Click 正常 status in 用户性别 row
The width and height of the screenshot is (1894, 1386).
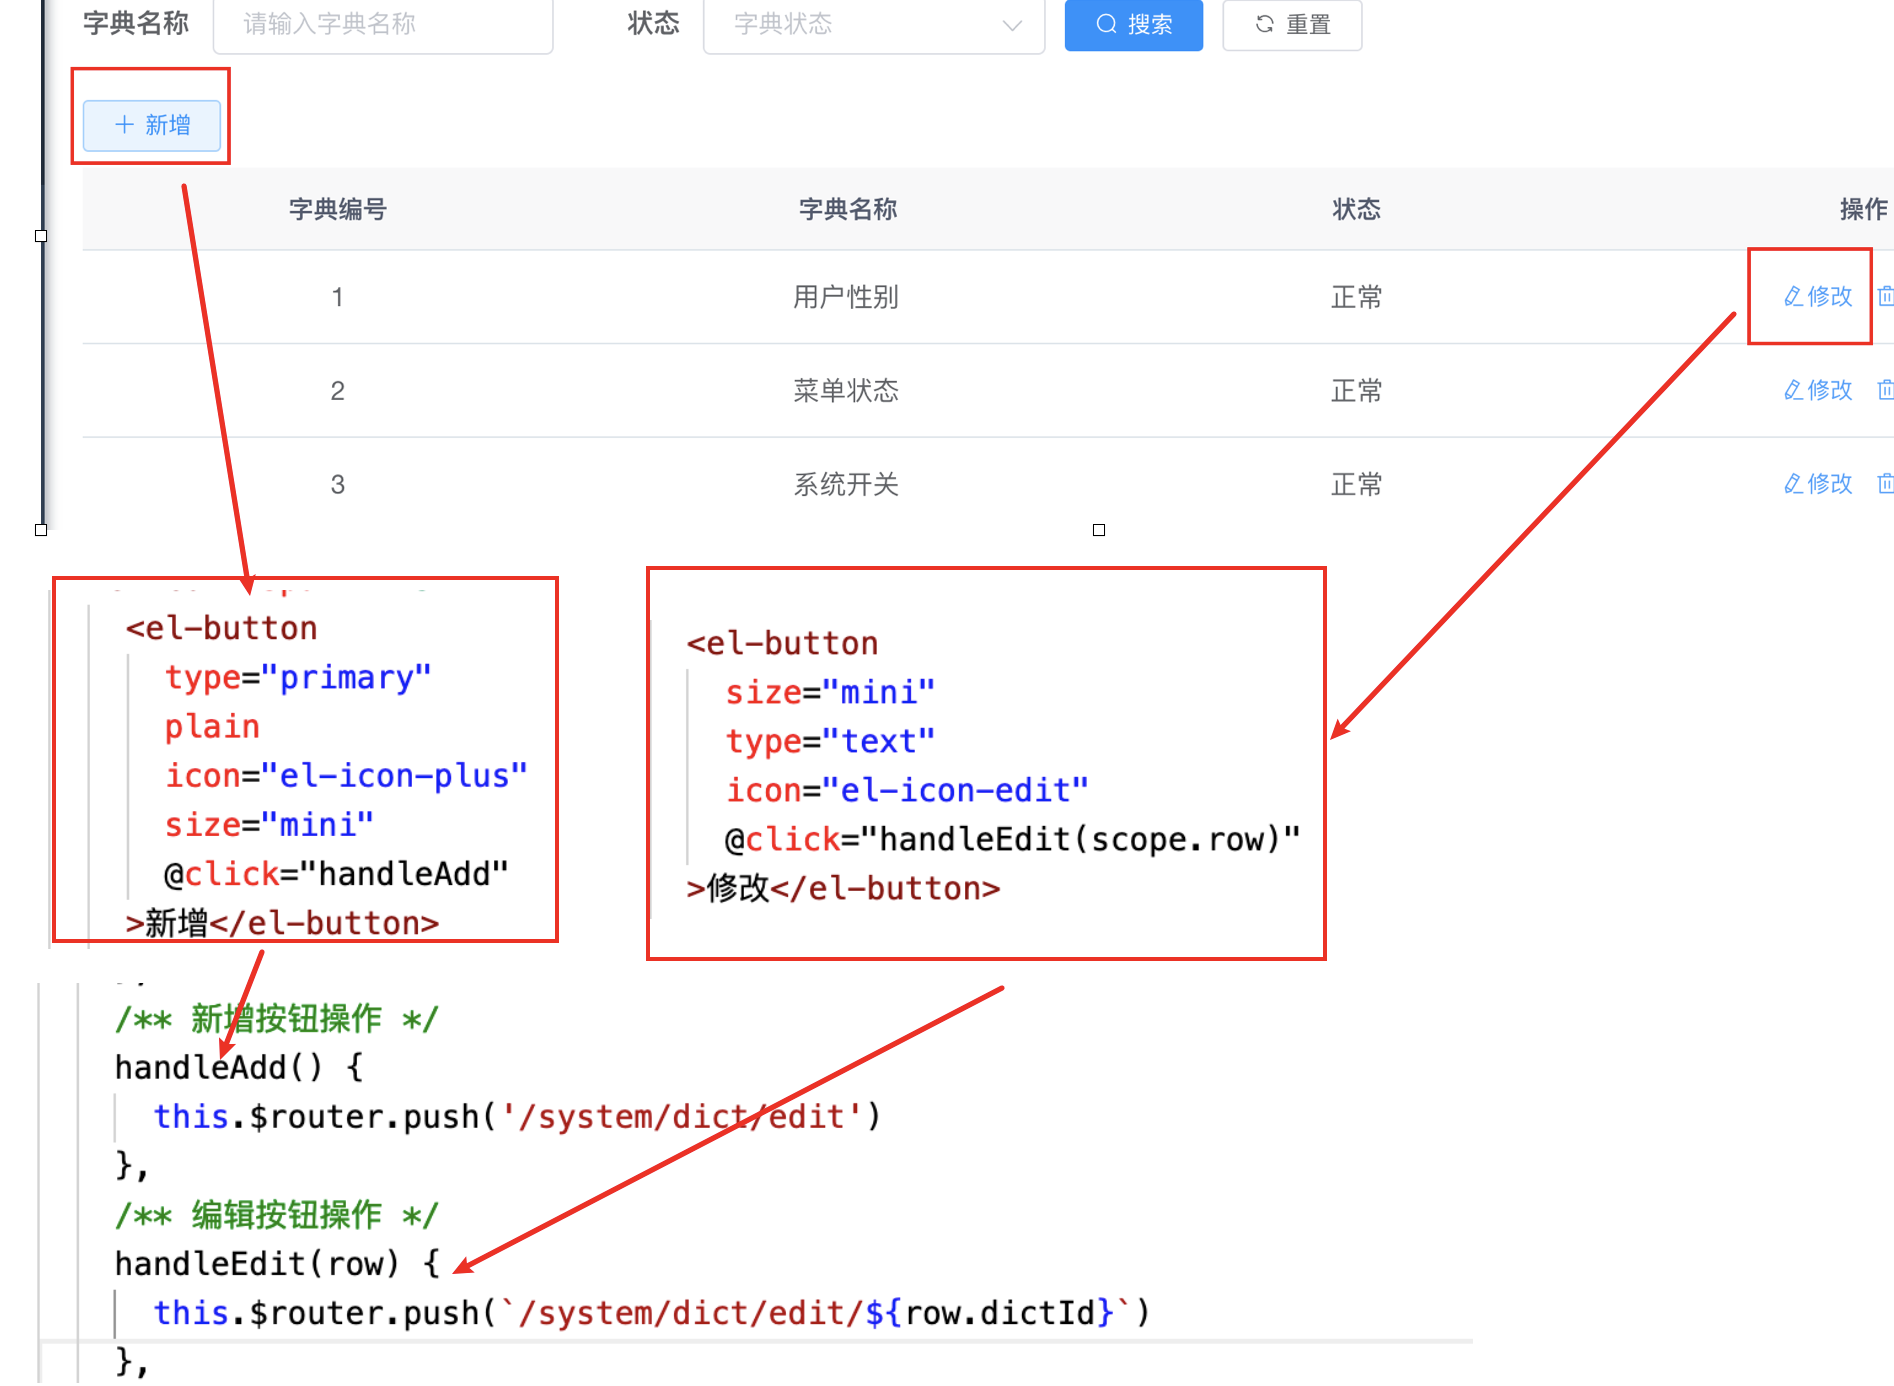click(x=1356, y=297)
